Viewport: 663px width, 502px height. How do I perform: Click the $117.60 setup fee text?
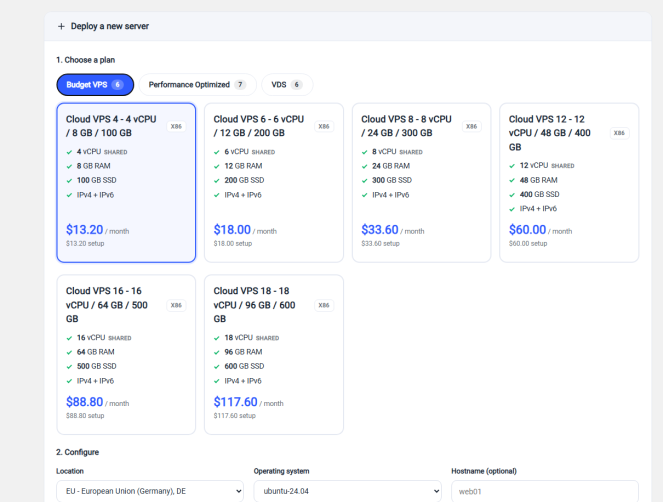click(x=235, y=416)
